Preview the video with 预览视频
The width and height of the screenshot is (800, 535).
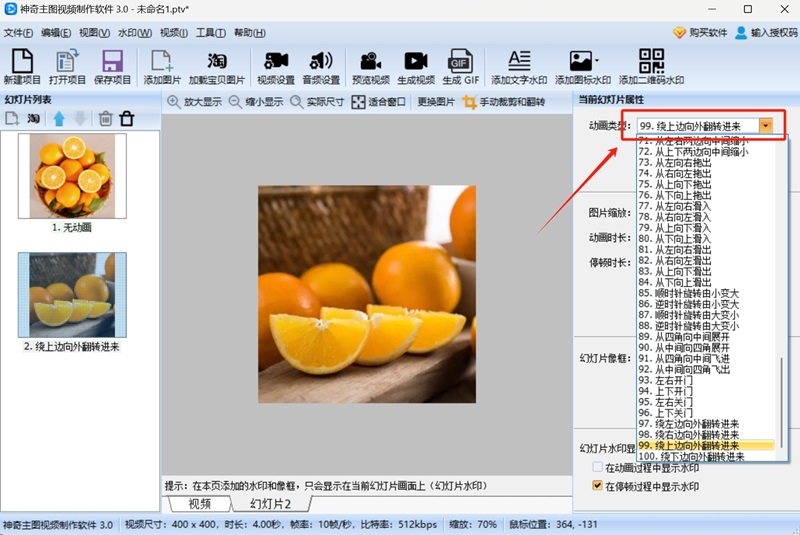click(370, 66)
